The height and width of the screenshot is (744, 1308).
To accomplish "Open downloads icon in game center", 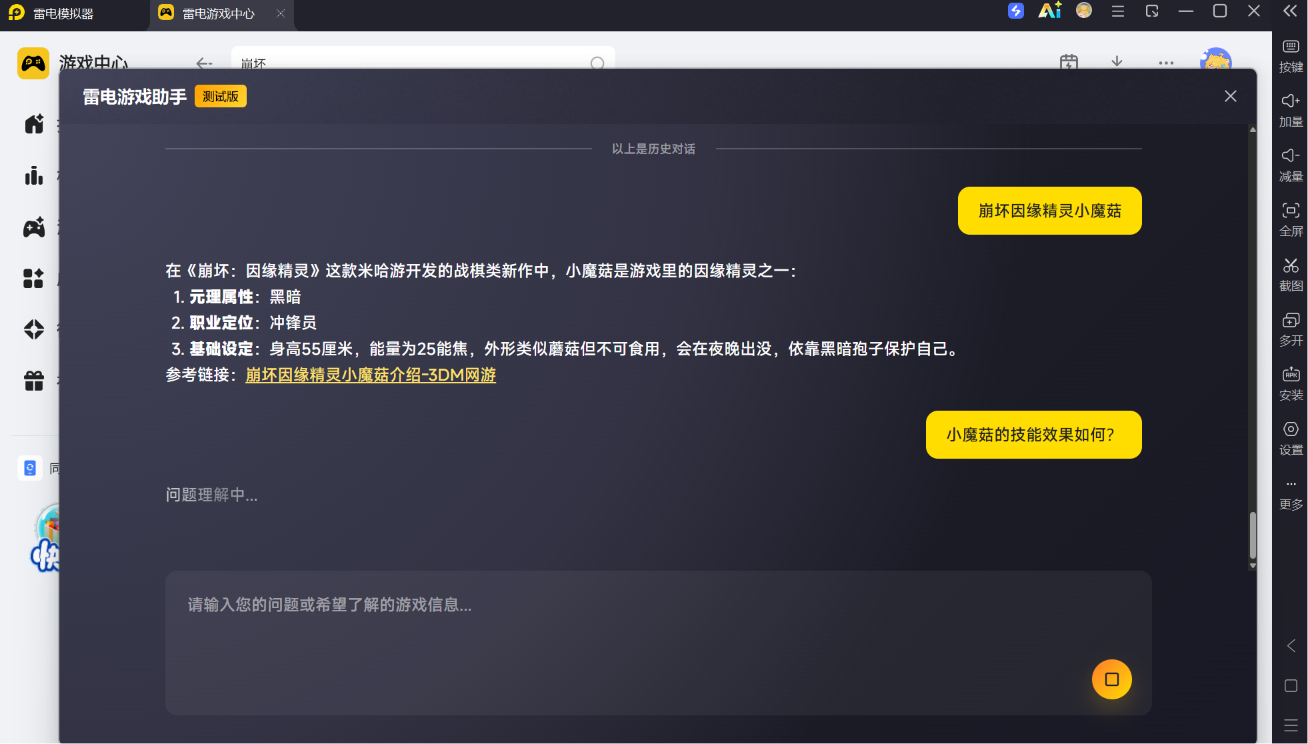I will 1117,62.
